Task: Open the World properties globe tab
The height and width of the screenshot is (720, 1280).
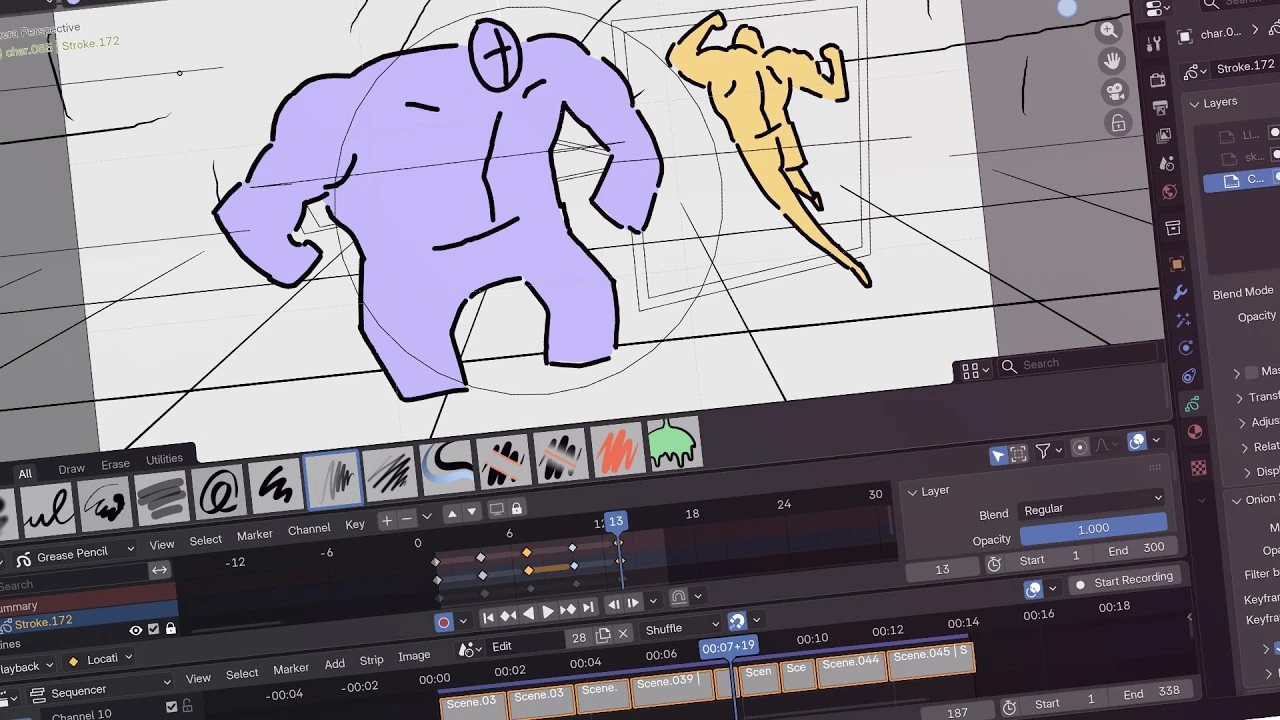Action: [x=1170, y=192]
